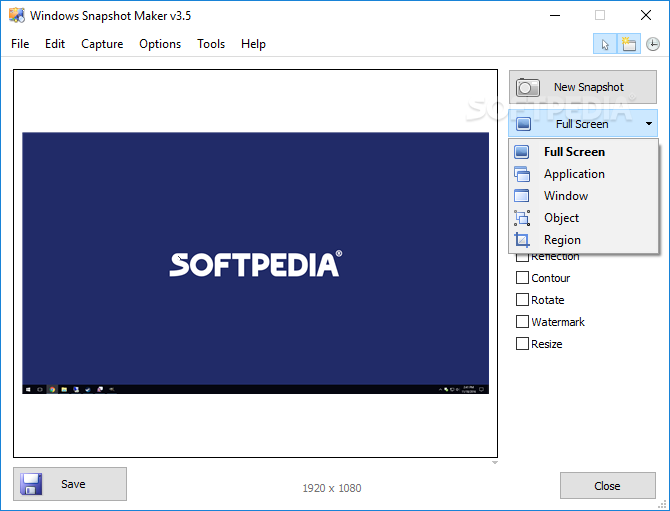Click the clock timer icon in toolbar
This screenshot has height=511, width=670.
pyautogui.click(x=652, y=44)
